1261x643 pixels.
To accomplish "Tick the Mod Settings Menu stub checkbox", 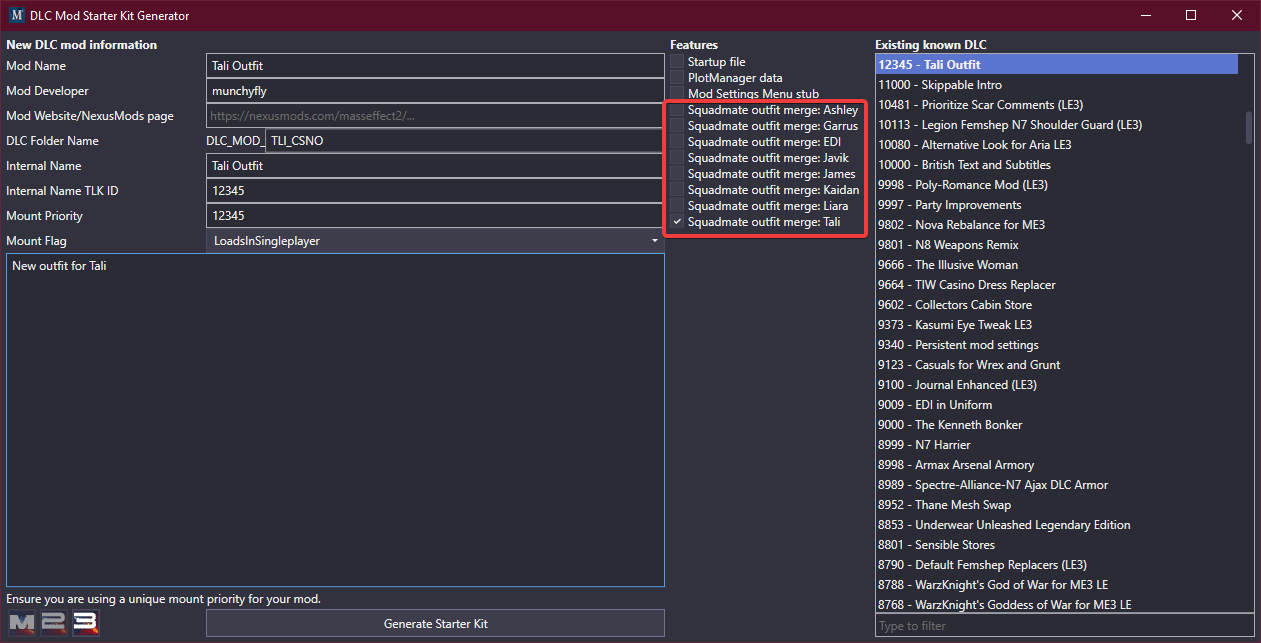I will [x=677, y=94].
